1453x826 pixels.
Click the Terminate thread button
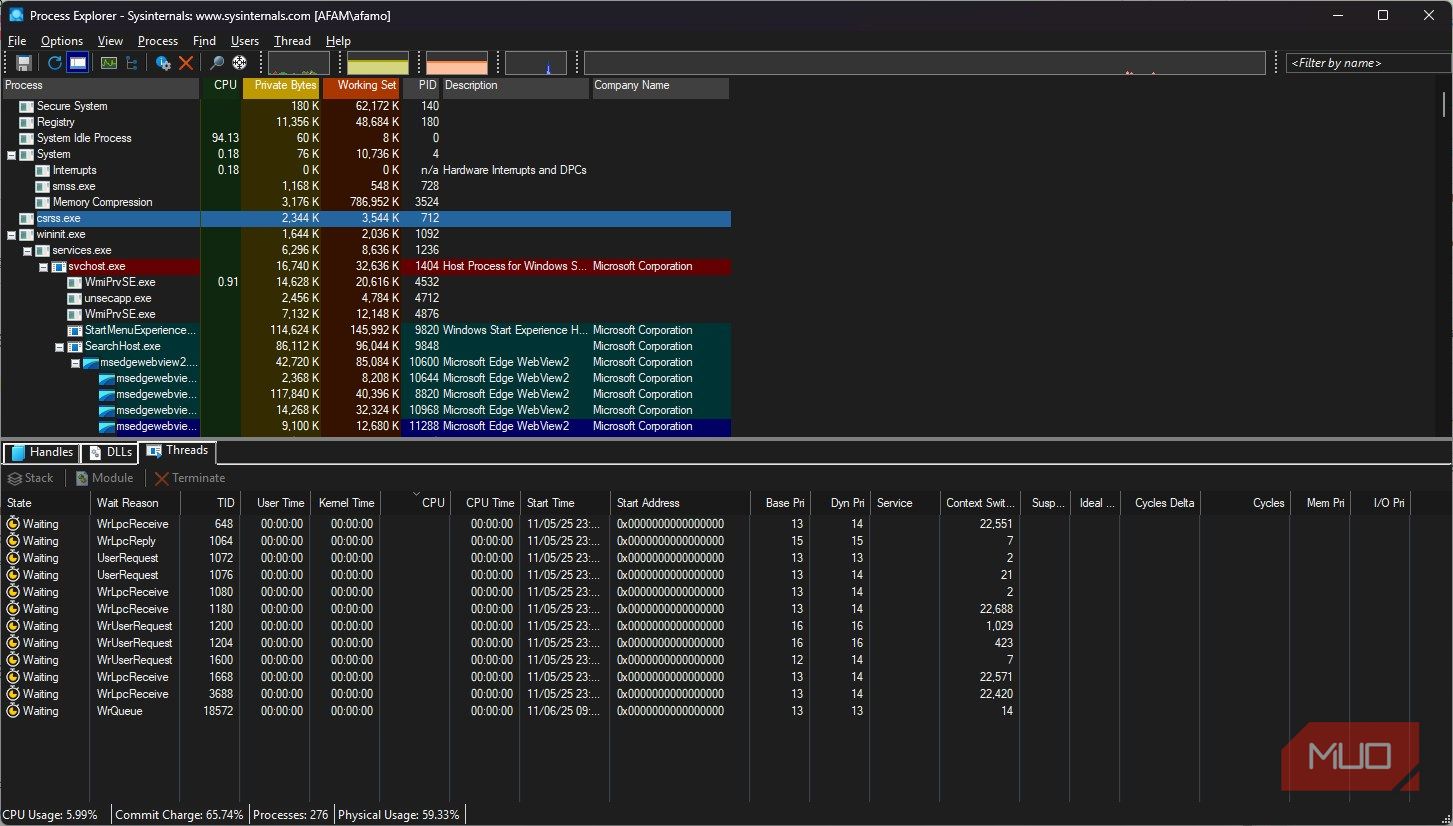[190, 478]
